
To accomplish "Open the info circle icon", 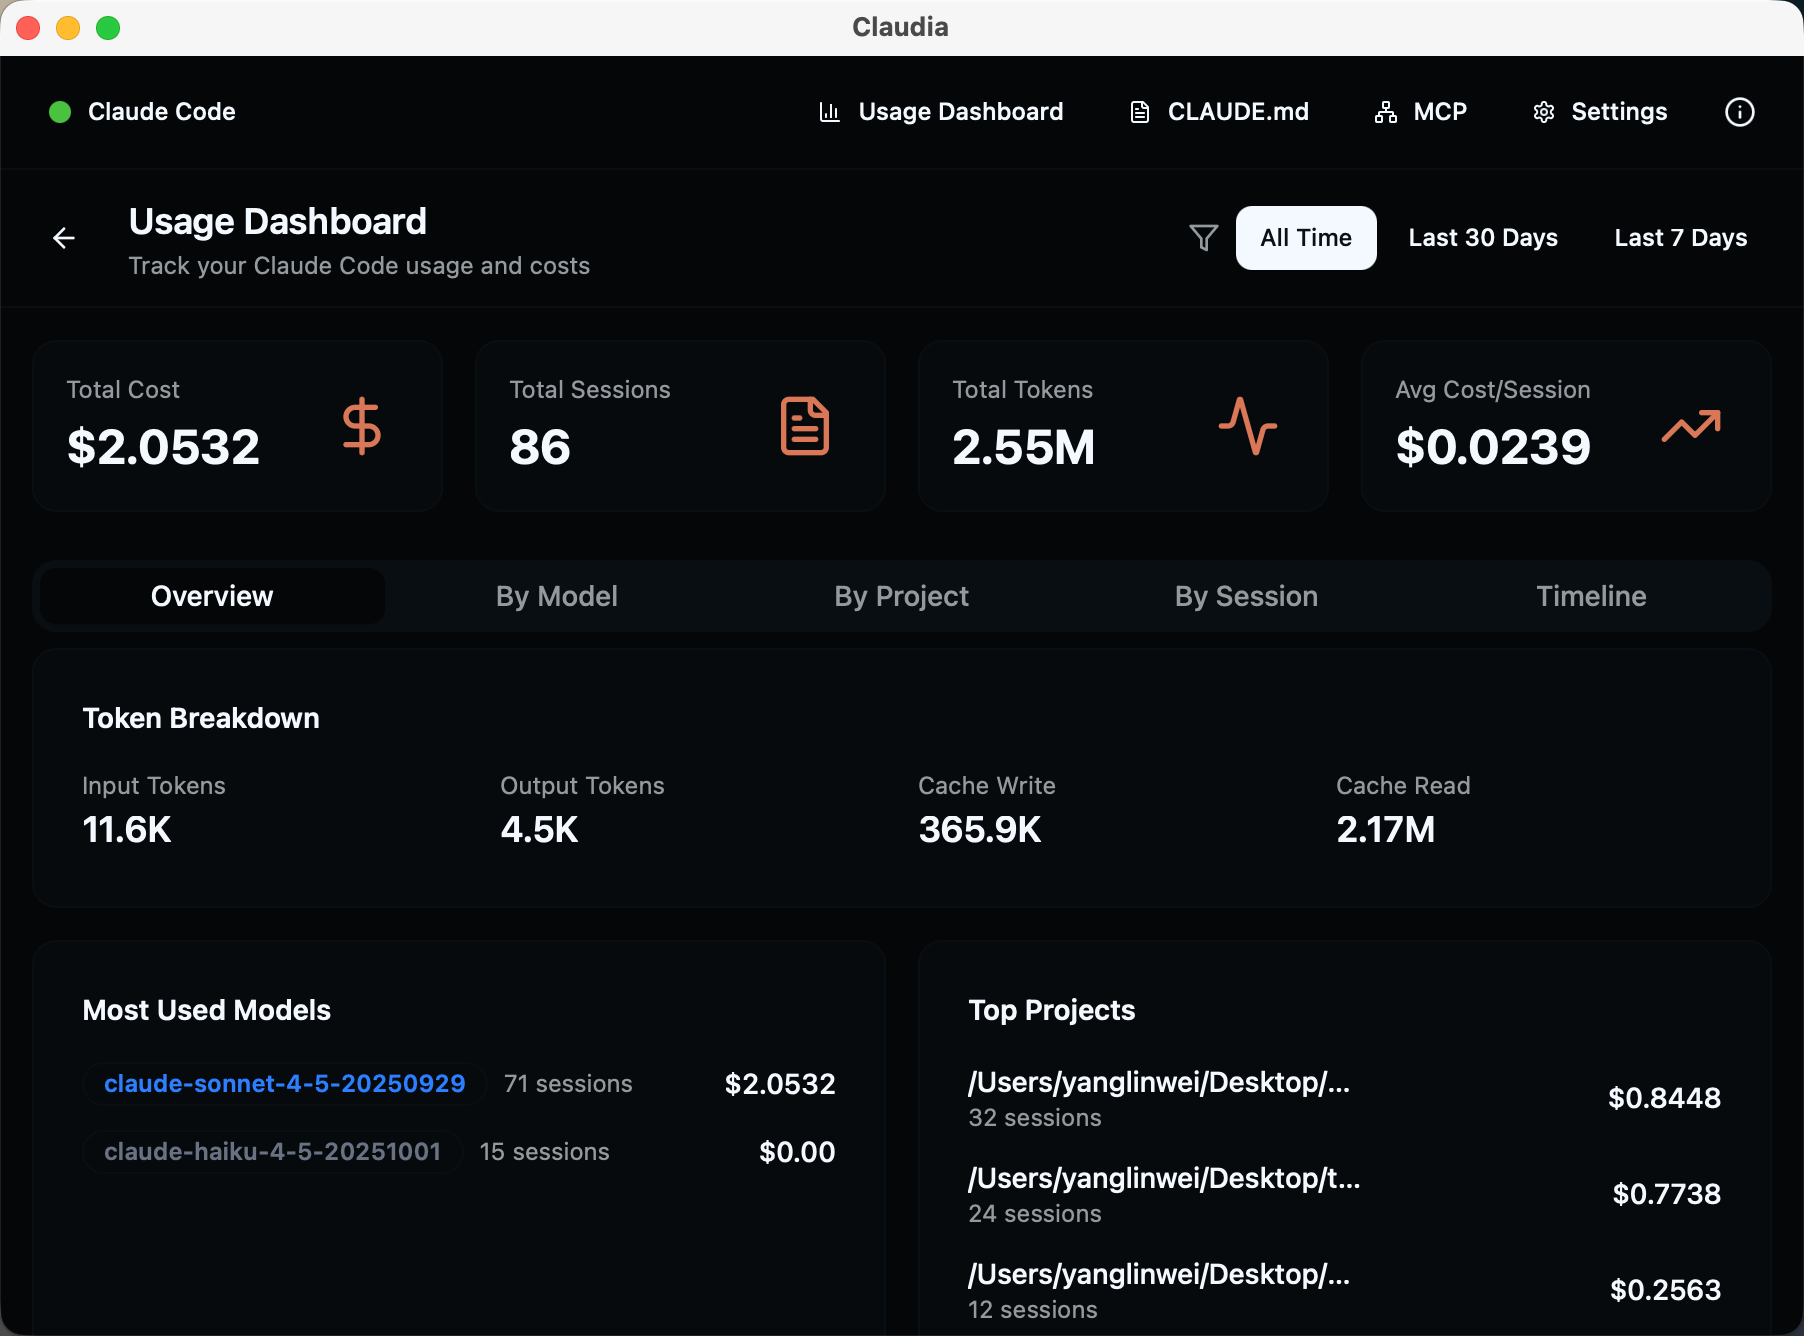I will (x=1739, y=112).
